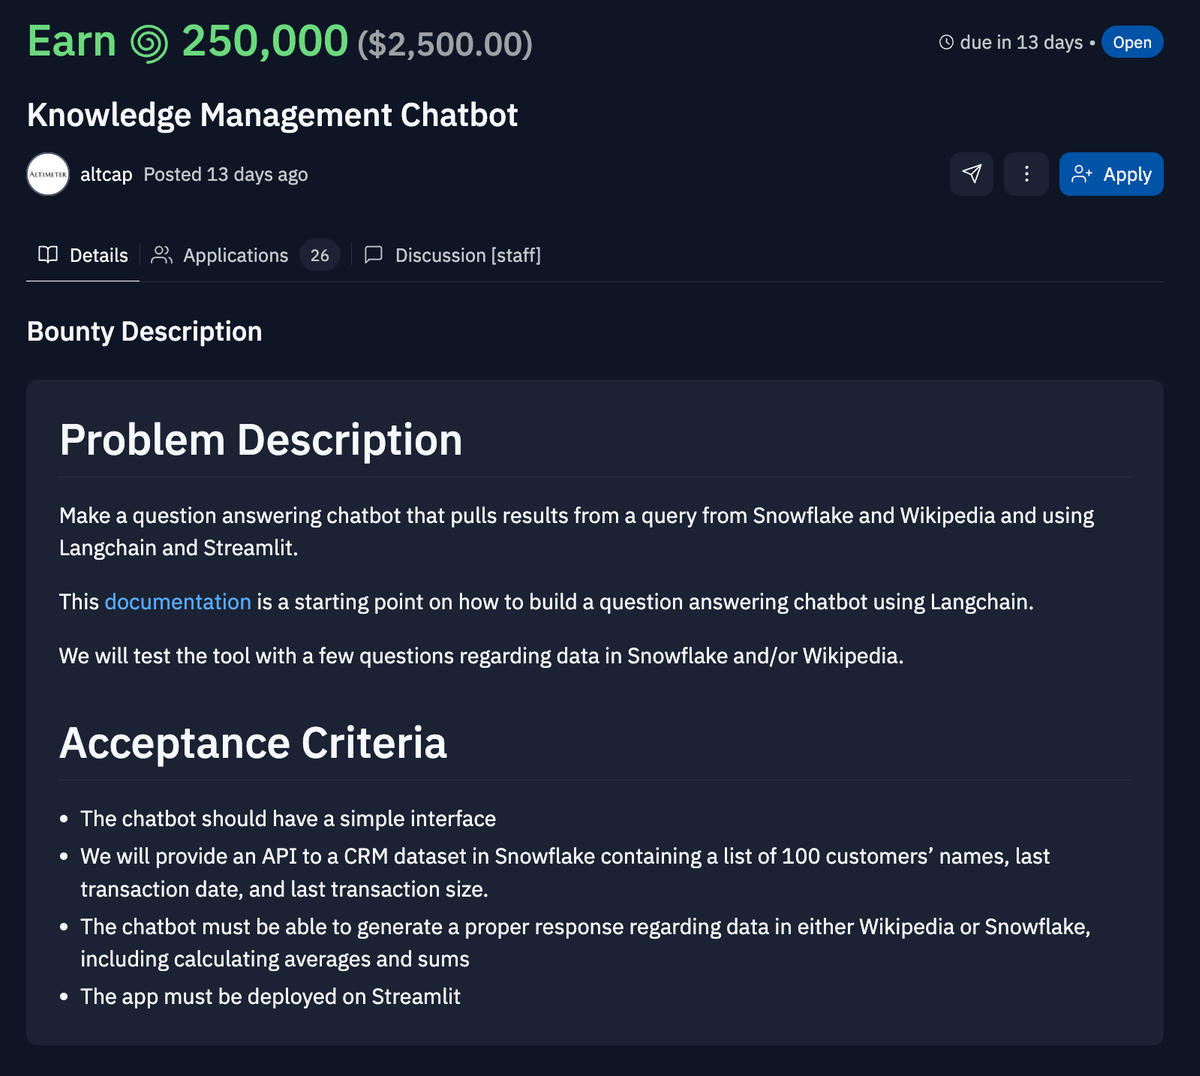
Task: Click the clock icon beside the deadline
Action: (944, 42)
